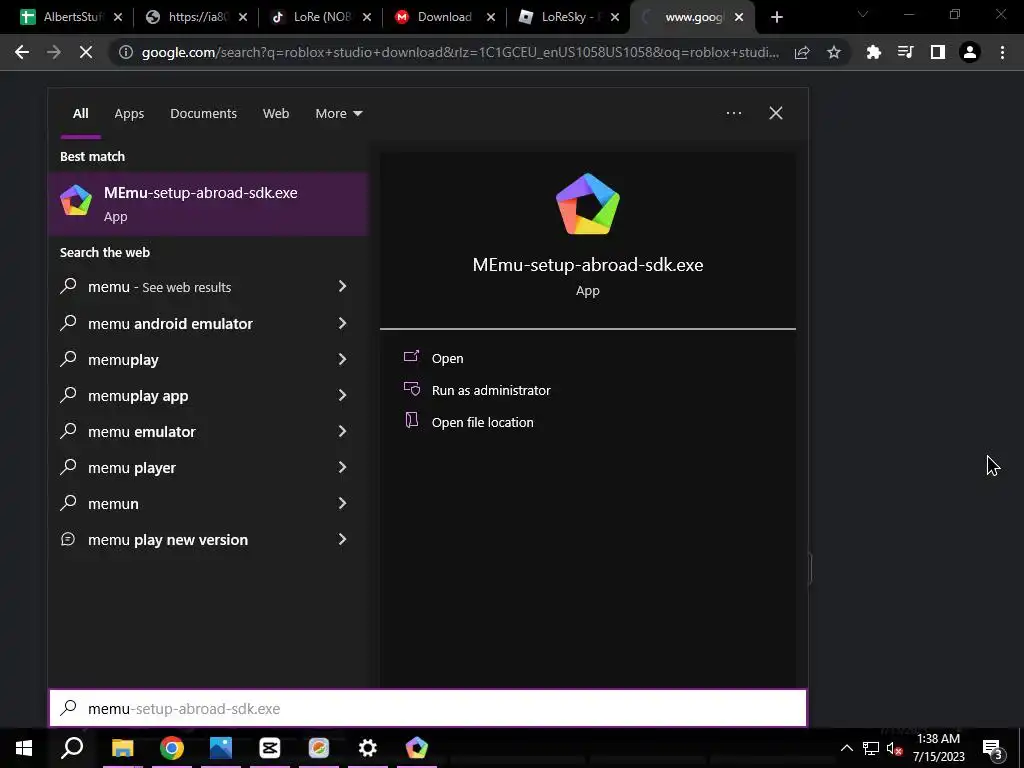Screen dimensions: 1024x768
Task: Click the muted volume tray icon
Action: [x=894, y=748]
